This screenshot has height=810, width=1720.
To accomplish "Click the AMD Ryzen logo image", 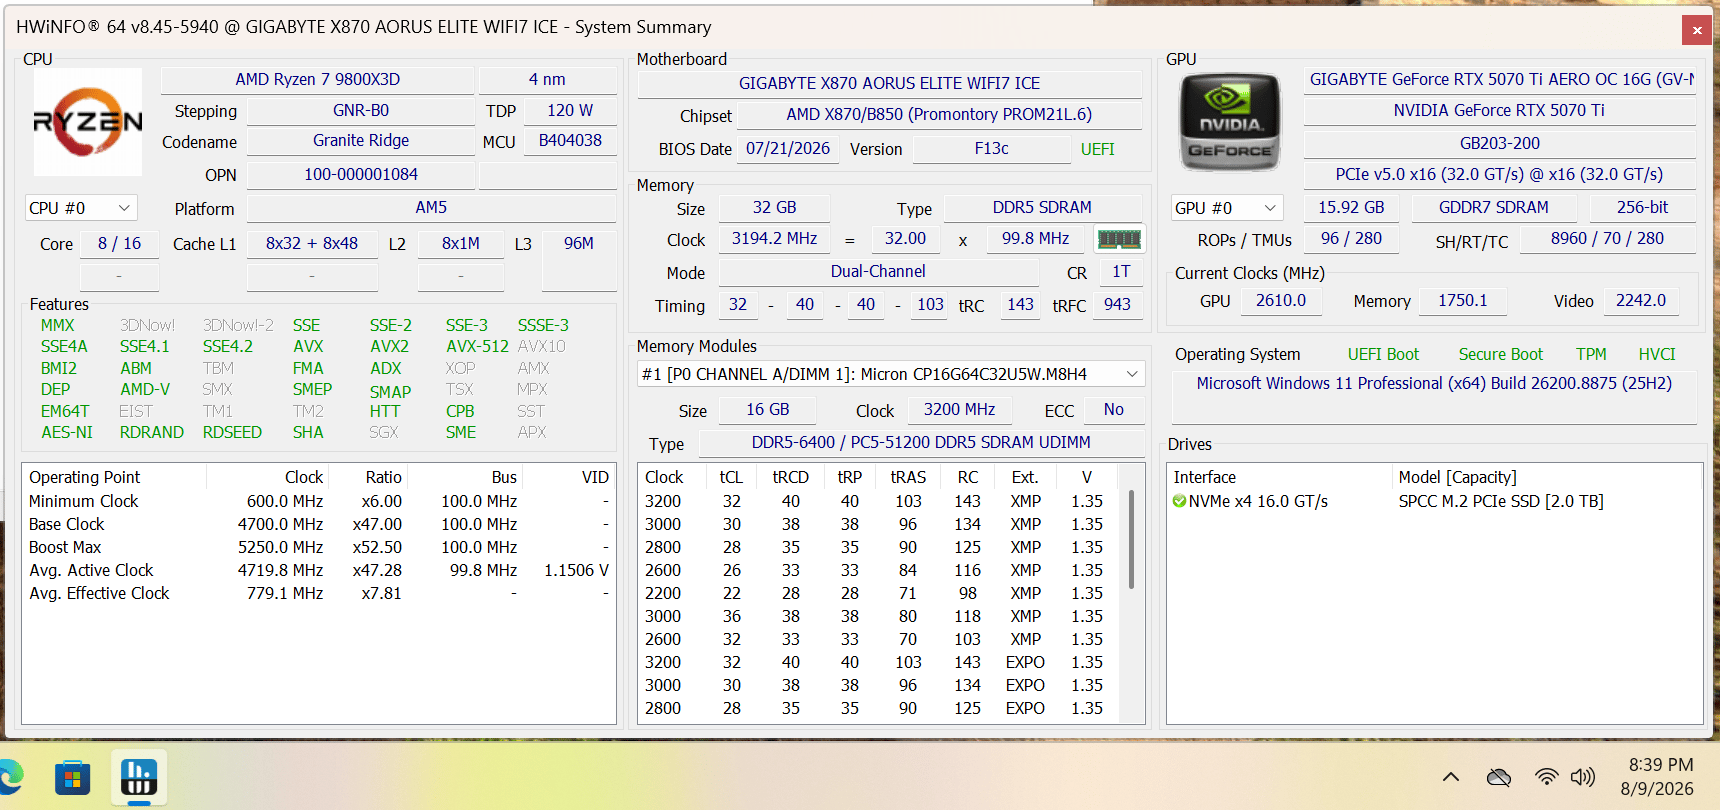I will tap(88, 122).
